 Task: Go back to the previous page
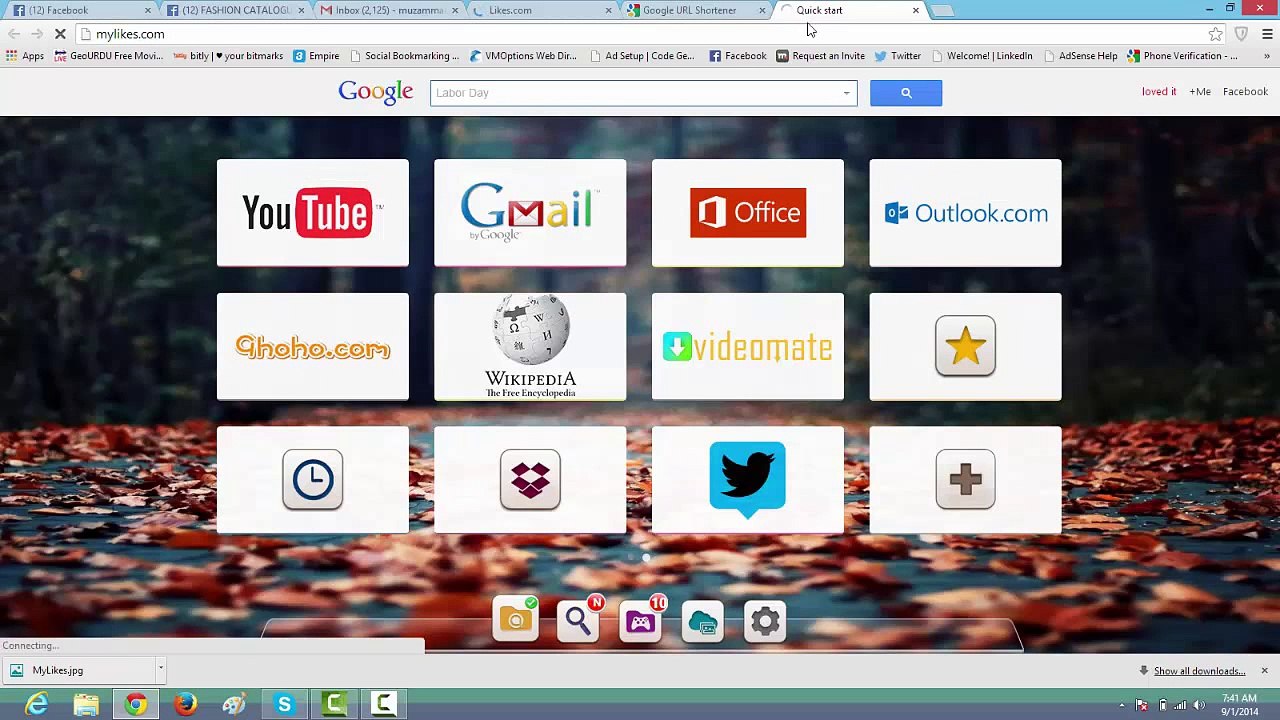14,34
